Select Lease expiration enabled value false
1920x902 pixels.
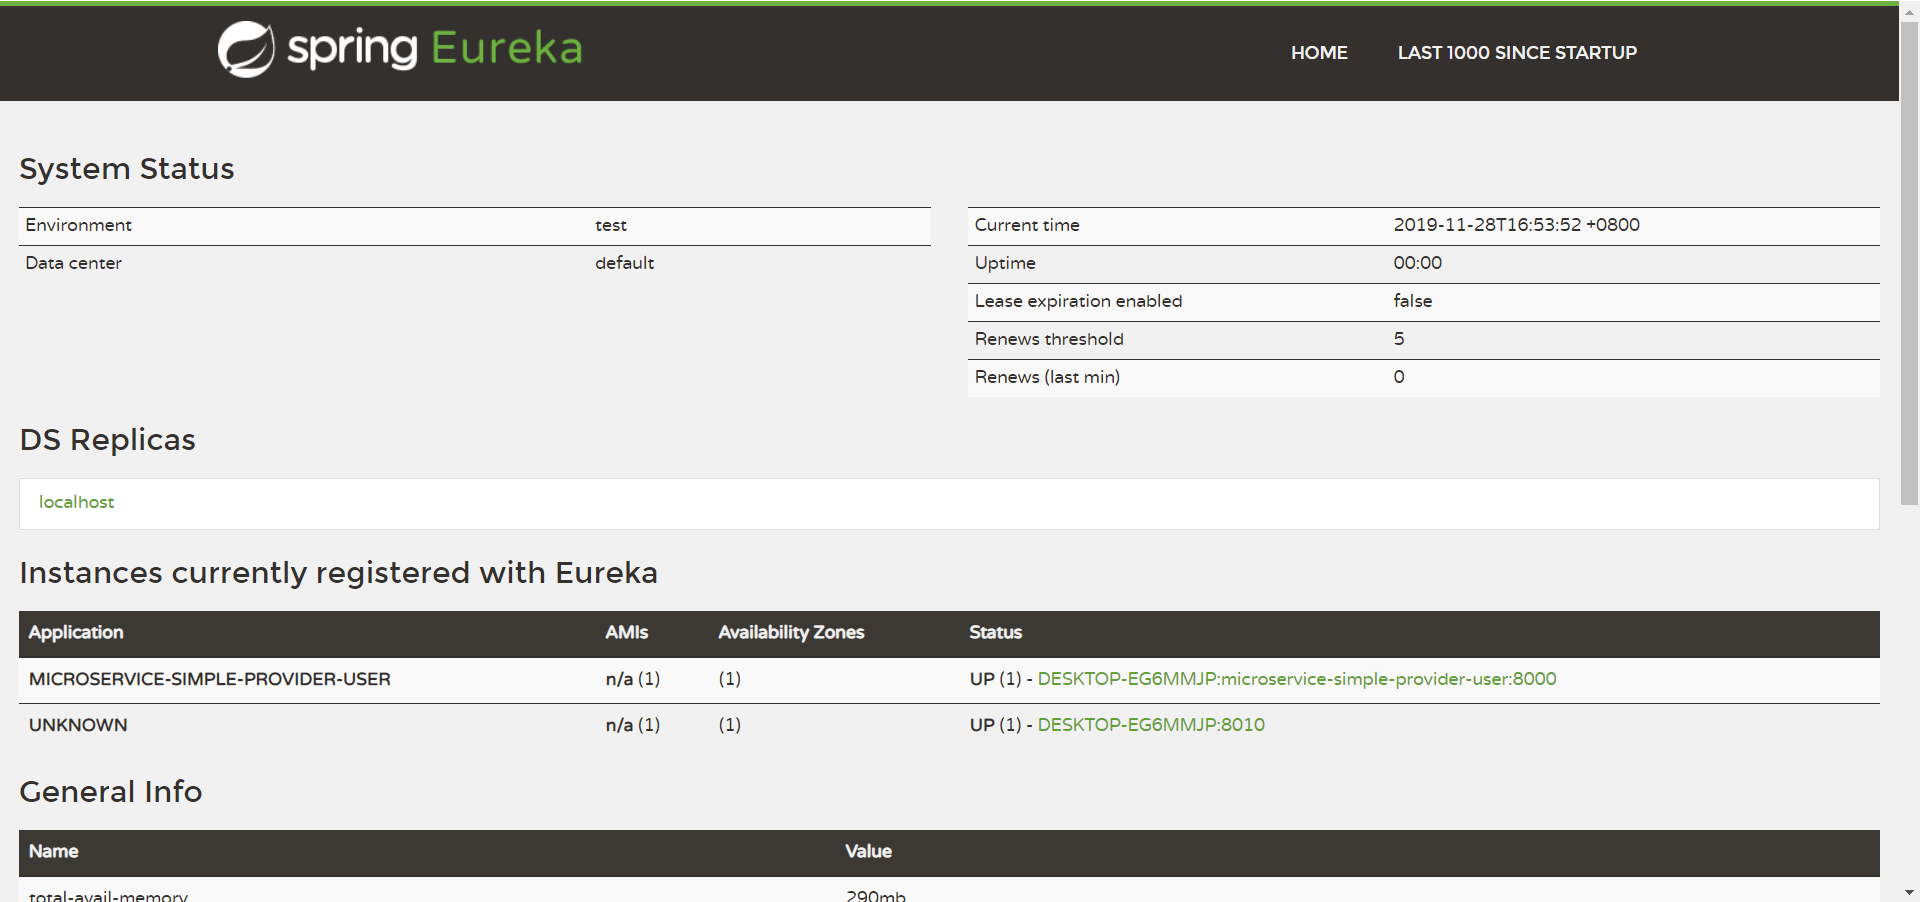[x=1413, y=301]
